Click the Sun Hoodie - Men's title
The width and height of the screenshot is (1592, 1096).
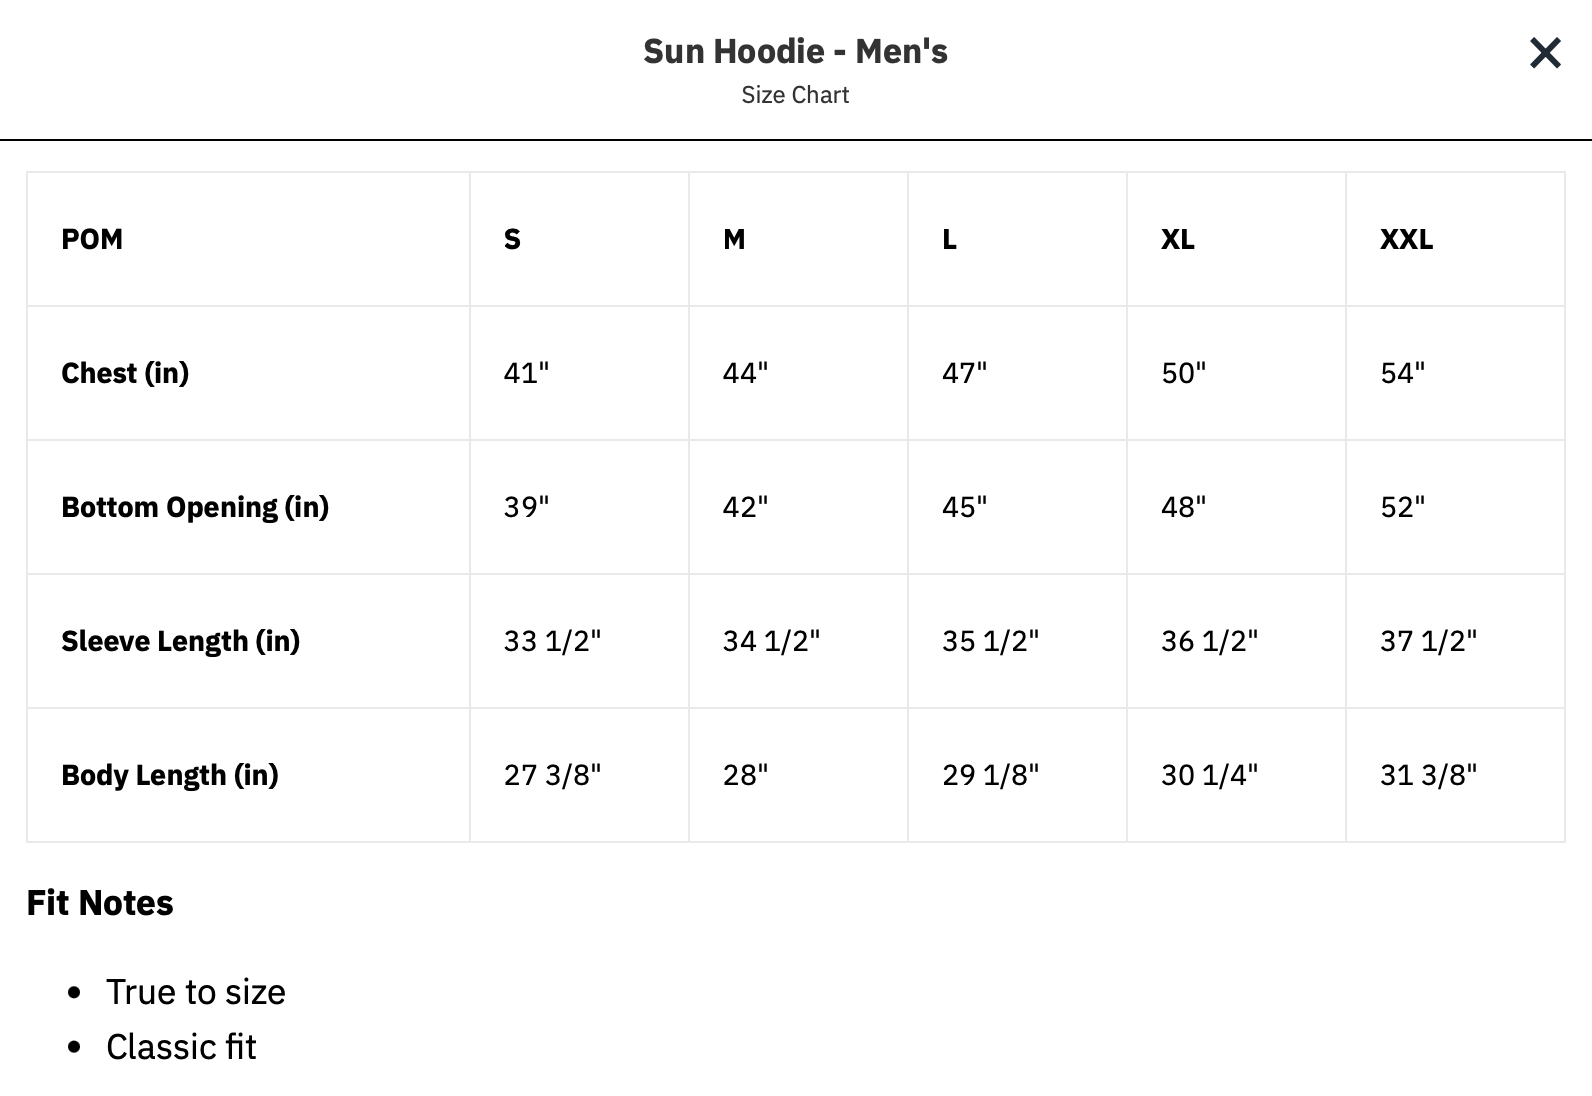(x=795, y=51)
